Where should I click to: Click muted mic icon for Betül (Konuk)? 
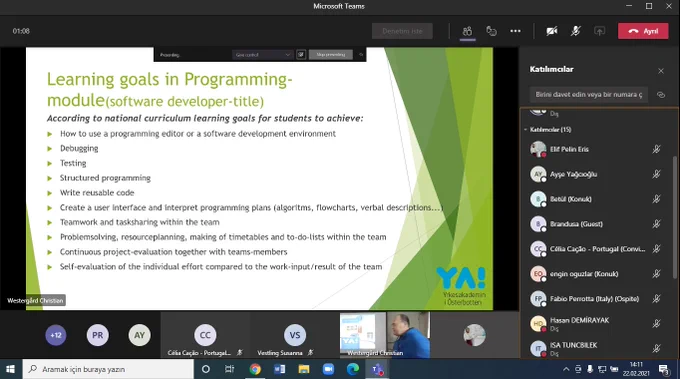pos(656,199)
